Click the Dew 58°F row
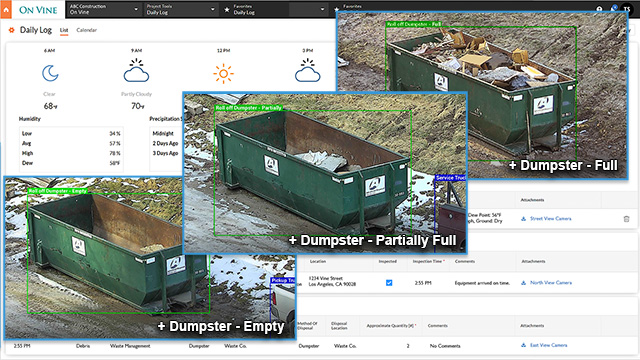Viewport: 640px width, 360px height. coord(71,163)
